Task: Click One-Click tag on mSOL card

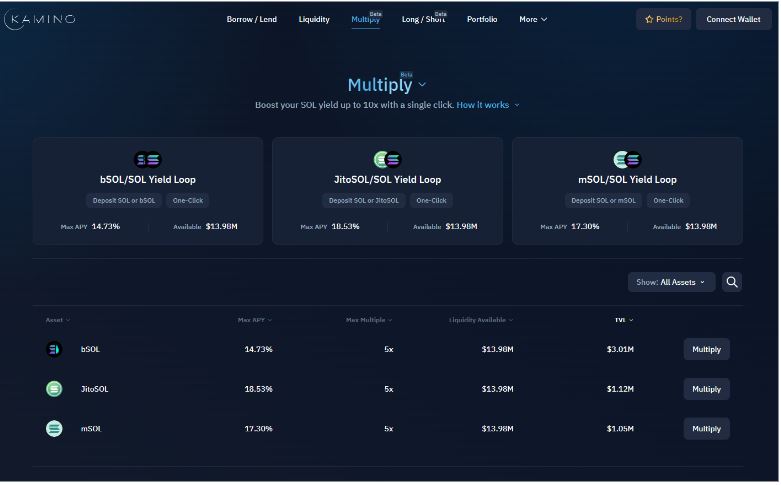Action: [x=668, y=201]
